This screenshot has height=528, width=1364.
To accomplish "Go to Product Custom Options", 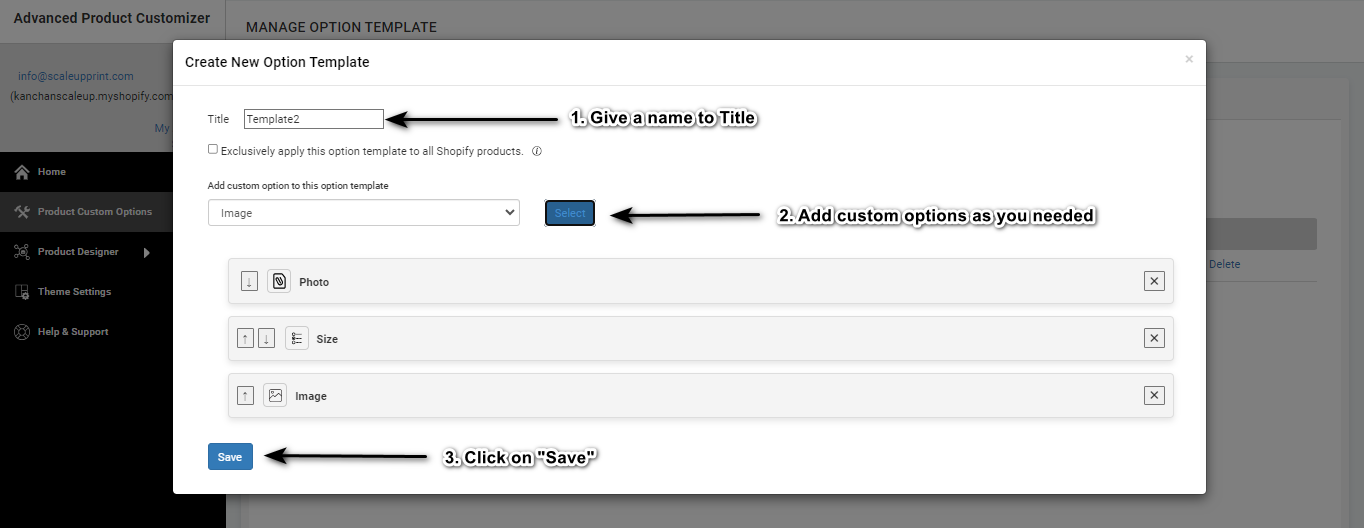I will (94, 212).
